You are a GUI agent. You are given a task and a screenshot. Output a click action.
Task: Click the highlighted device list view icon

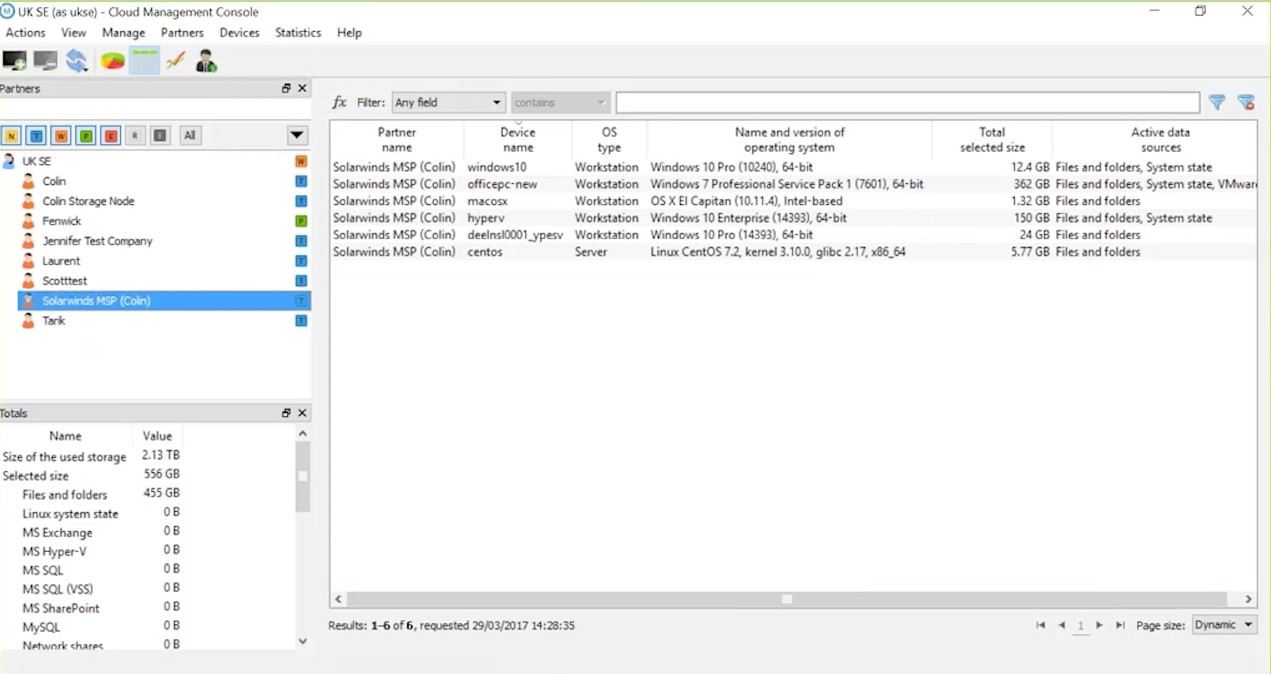(144, 61)
